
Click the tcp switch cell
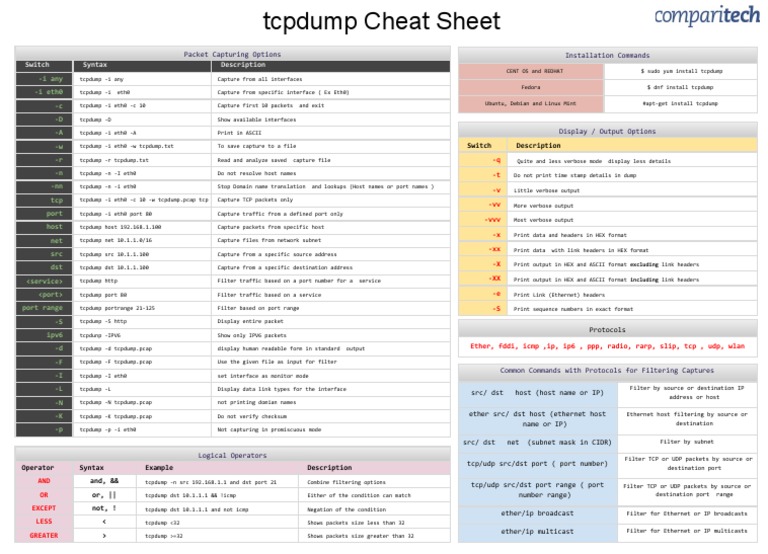(x=44, y=200)
